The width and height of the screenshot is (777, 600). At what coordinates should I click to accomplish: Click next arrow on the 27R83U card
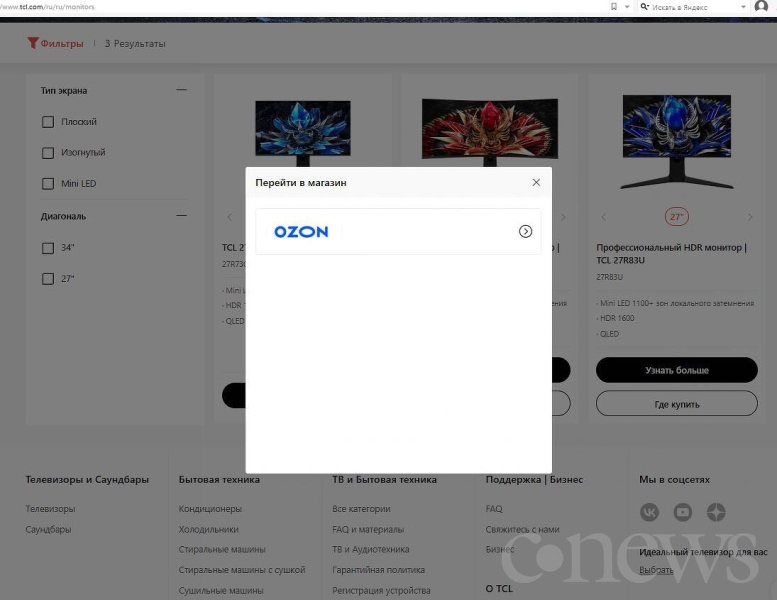(750, 217)
